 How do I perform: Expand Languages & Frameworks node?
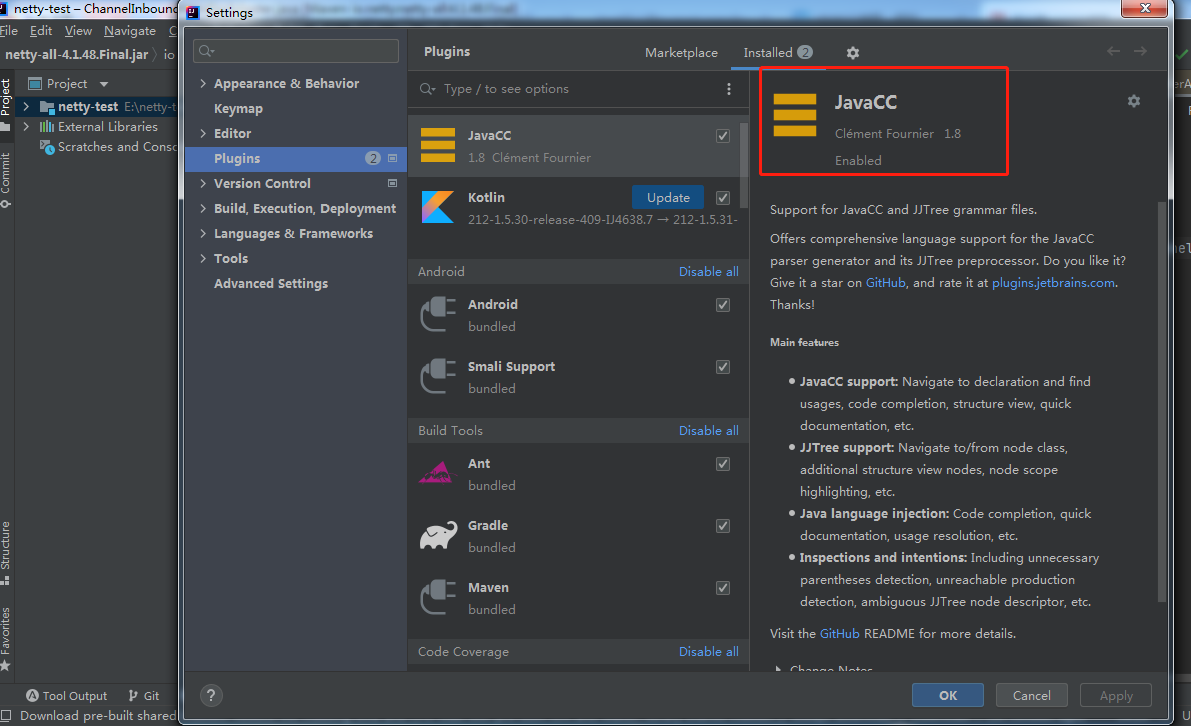pyautogui.click(x=203, y=233)
